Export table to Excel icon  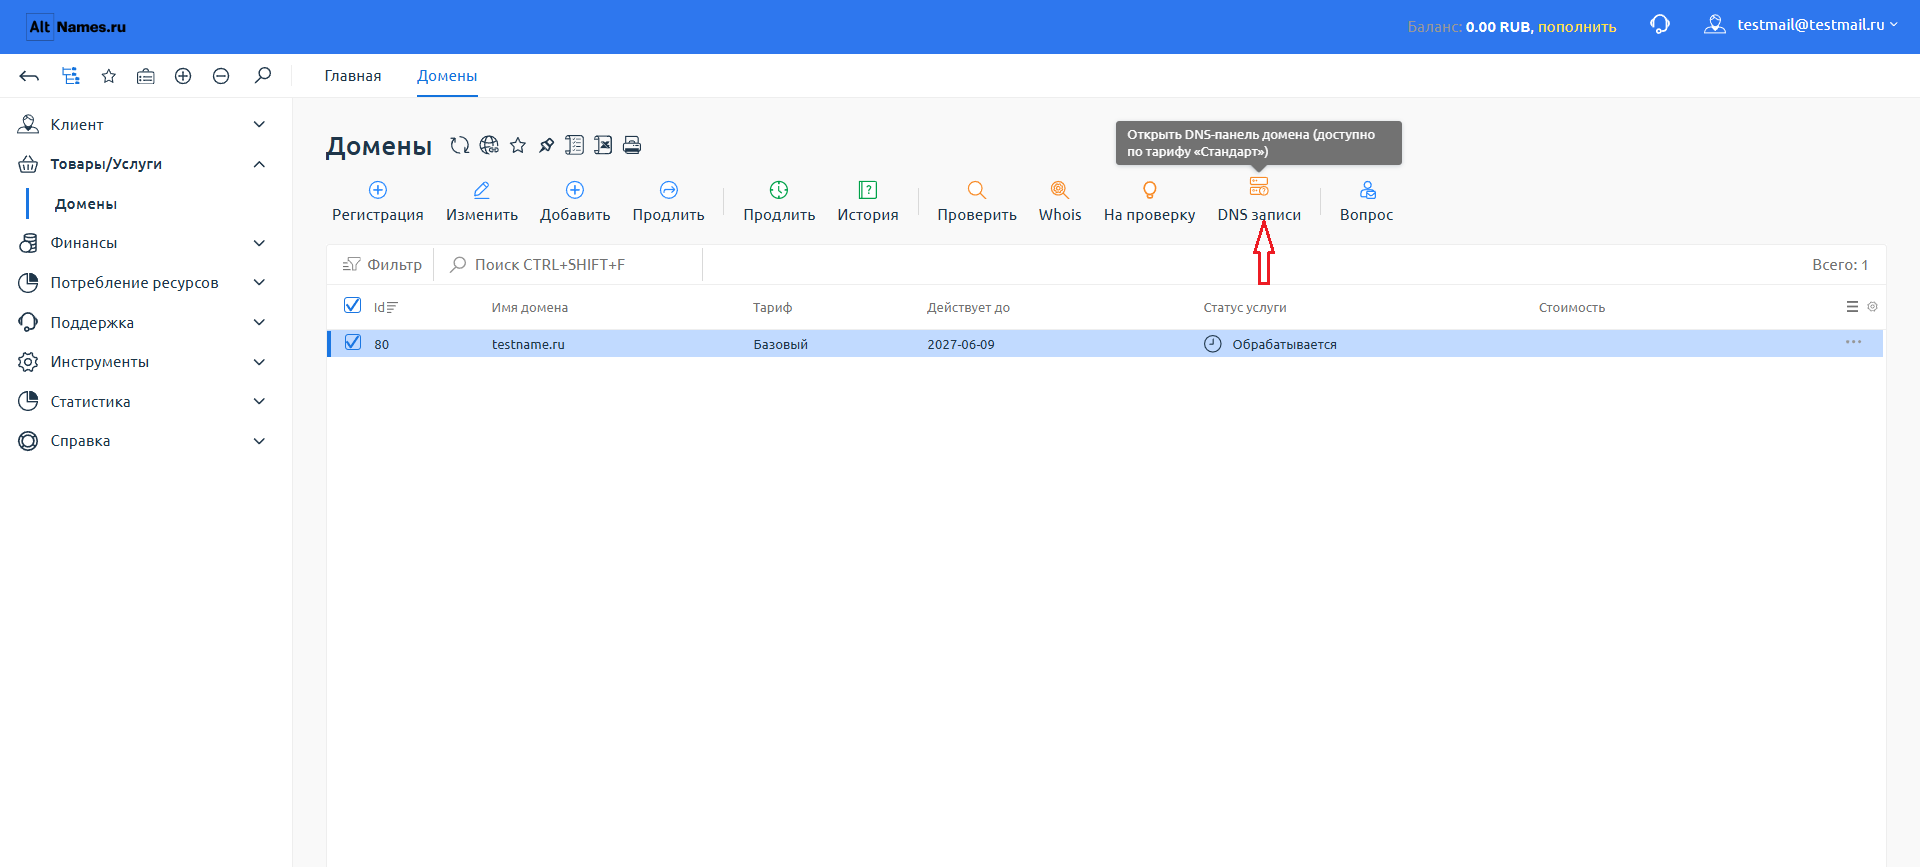[x=603, y=145]
